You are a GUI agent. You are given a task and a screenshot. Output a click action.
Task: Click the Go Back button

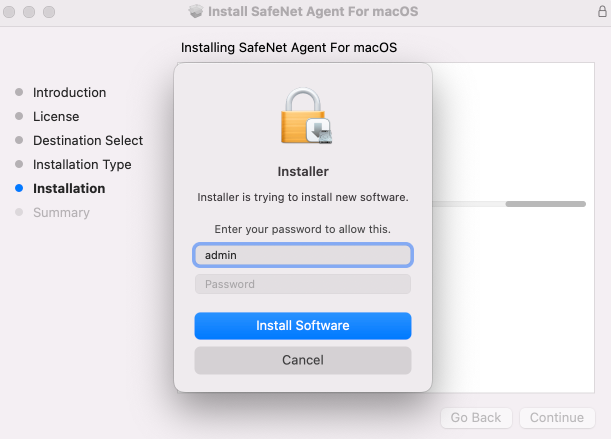[476, 418]
